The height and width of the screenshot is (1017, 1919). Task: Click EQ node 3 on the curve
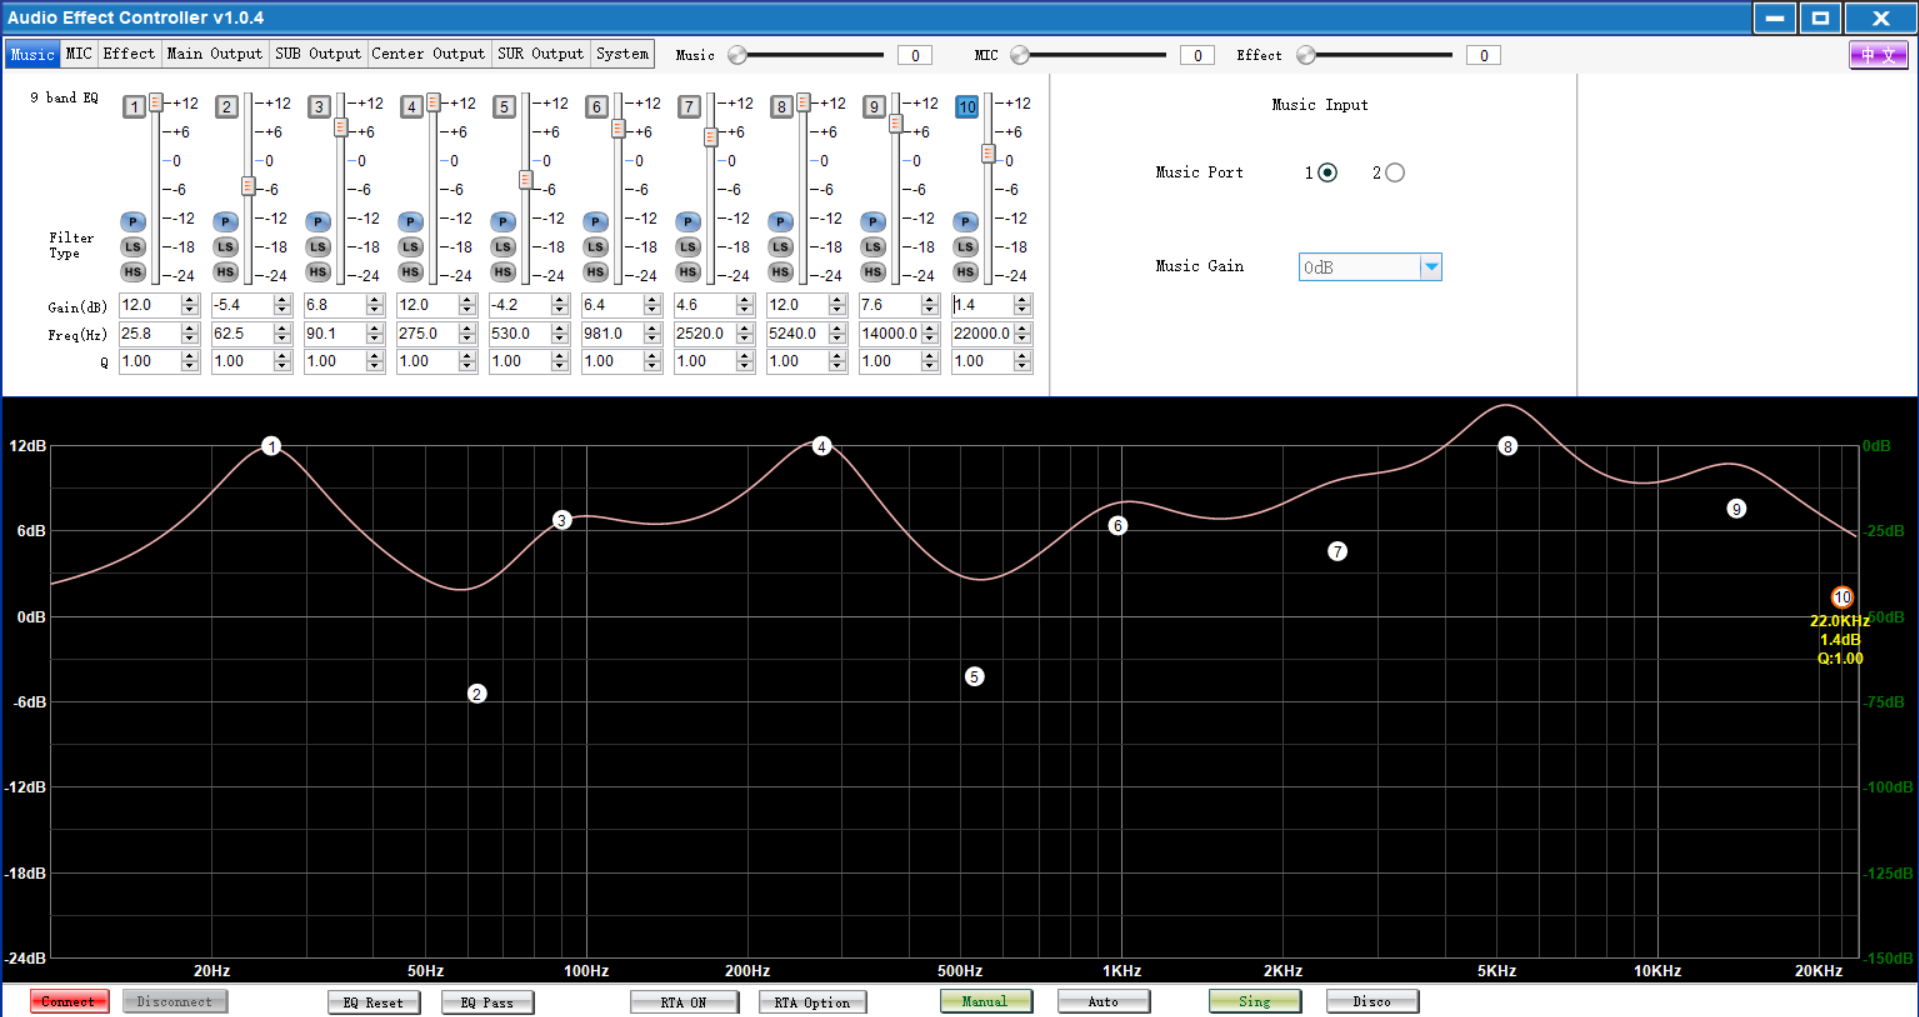tap(562, 520)
